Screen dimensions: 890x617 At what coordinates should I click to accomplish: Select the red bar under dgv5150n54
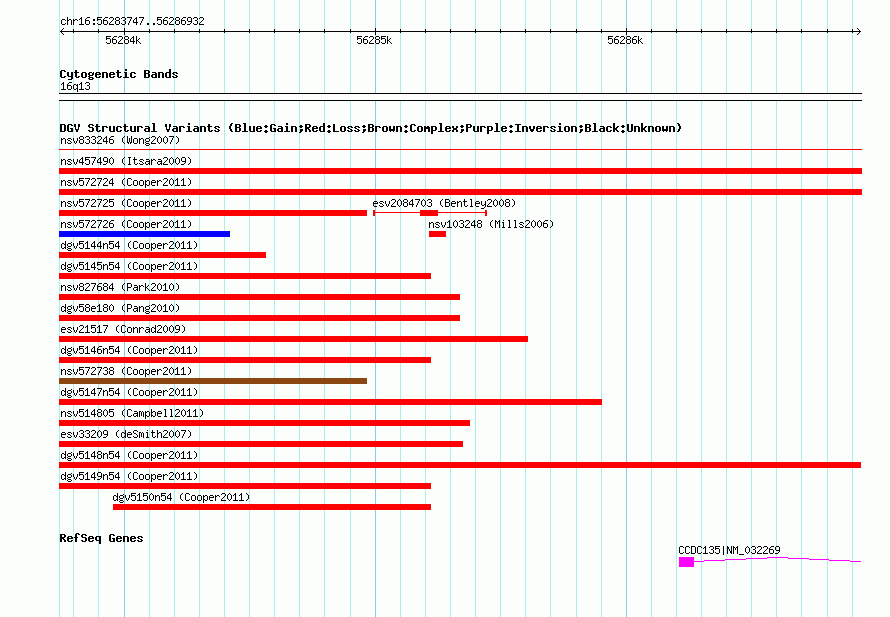click(x=272, y=507)
